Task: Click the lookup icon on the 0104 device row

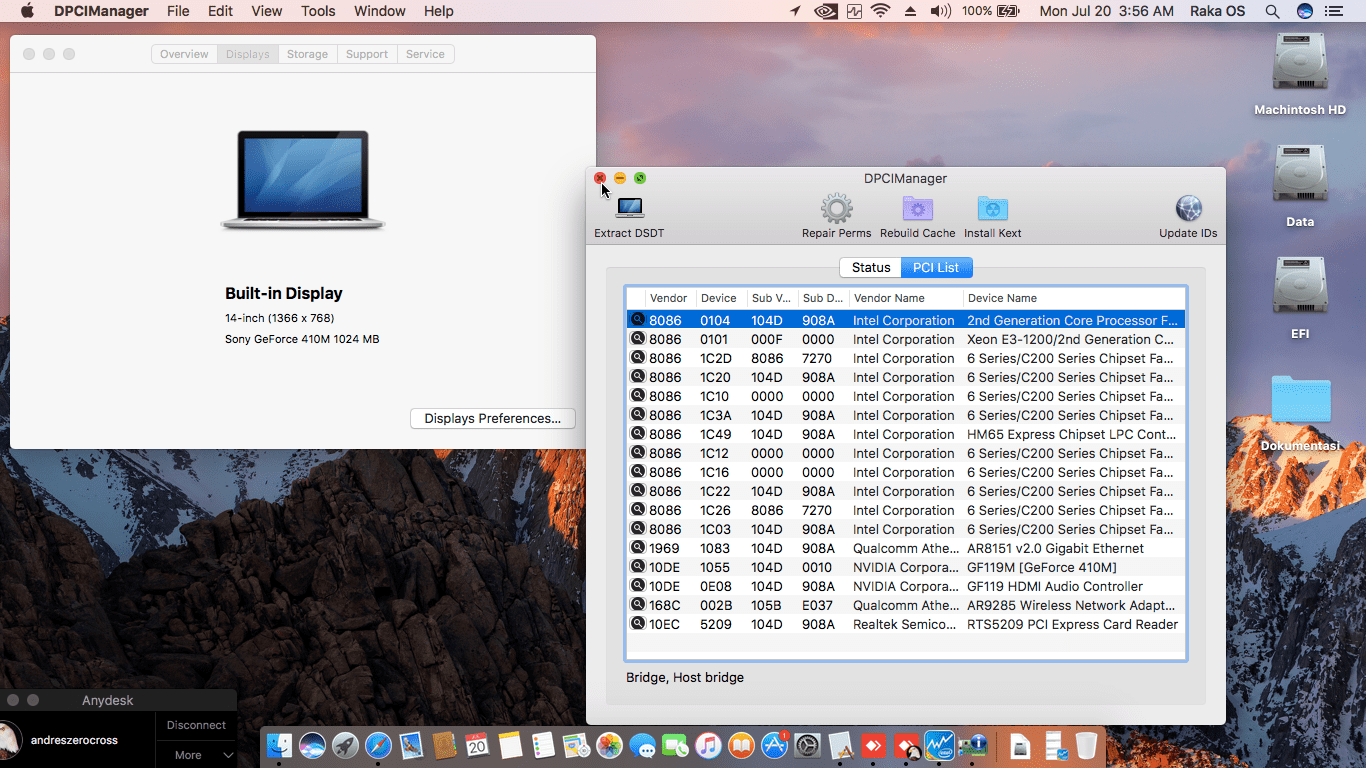Action: tap(638, 320)
